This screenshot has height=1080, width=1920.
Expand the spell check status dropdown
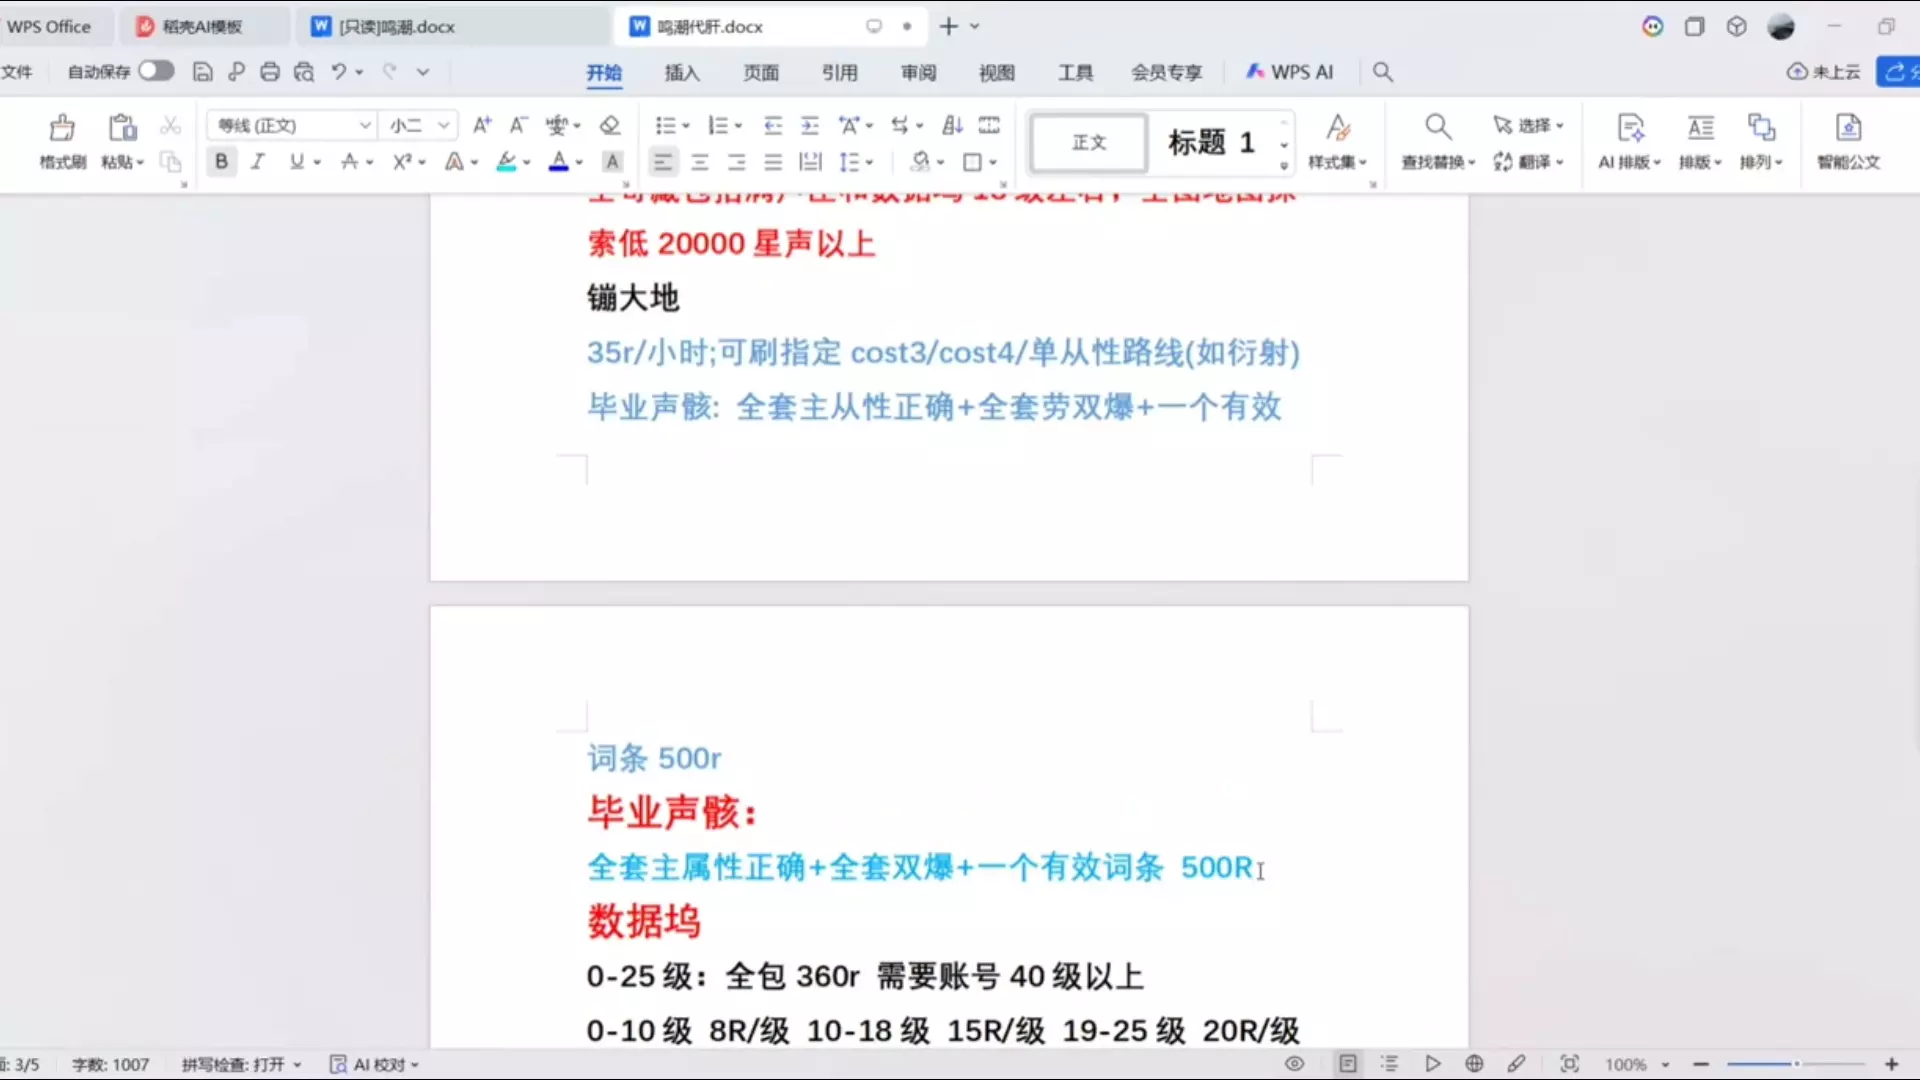tap(297, 1065)
